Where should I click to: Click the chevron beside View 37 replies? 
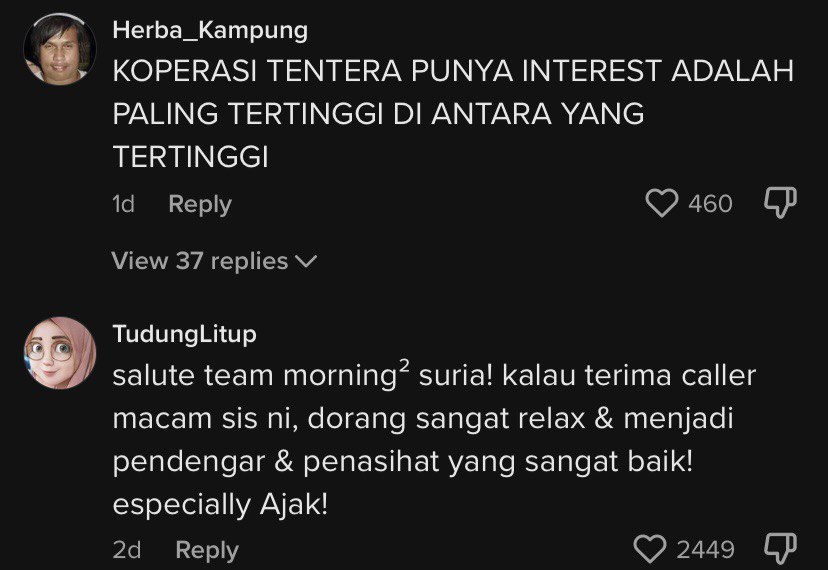(307, 262)
